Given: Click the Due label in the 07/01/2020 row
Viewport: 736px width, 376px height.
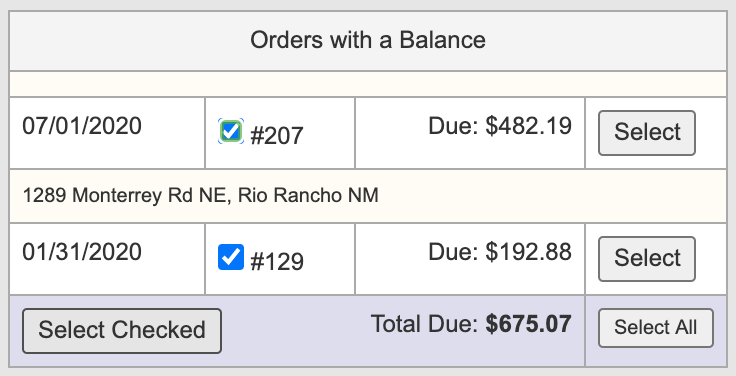Looking at the screenshot, I should coord(453,126).
